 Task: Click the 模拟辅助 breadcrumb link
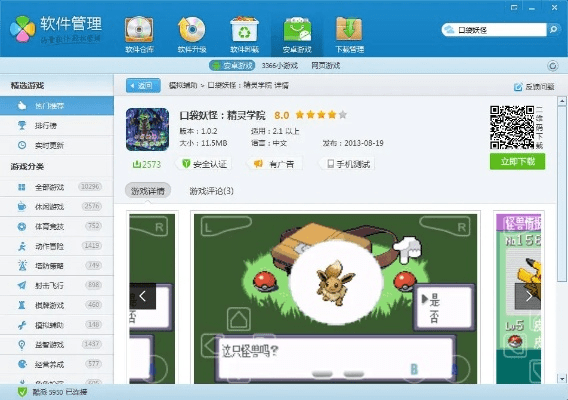183,86
